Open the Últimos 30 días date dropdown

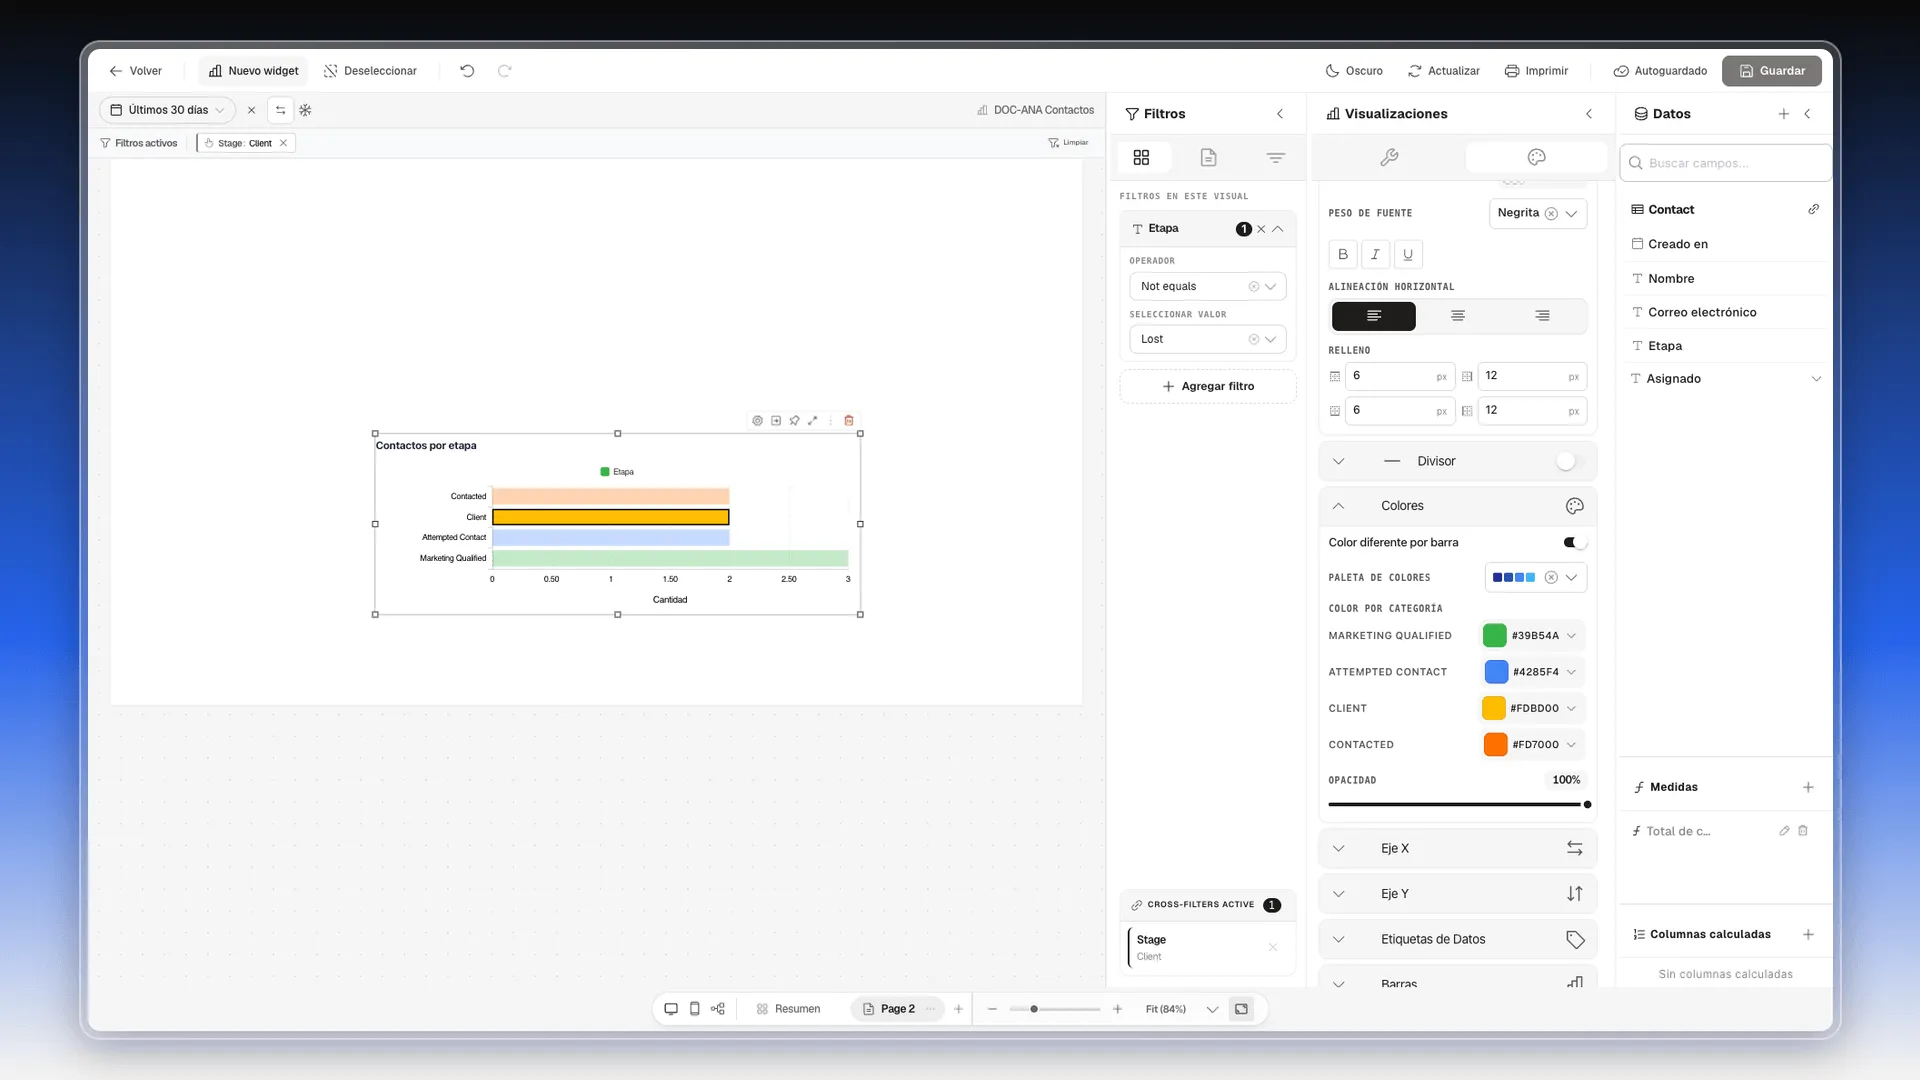(167, 110)
